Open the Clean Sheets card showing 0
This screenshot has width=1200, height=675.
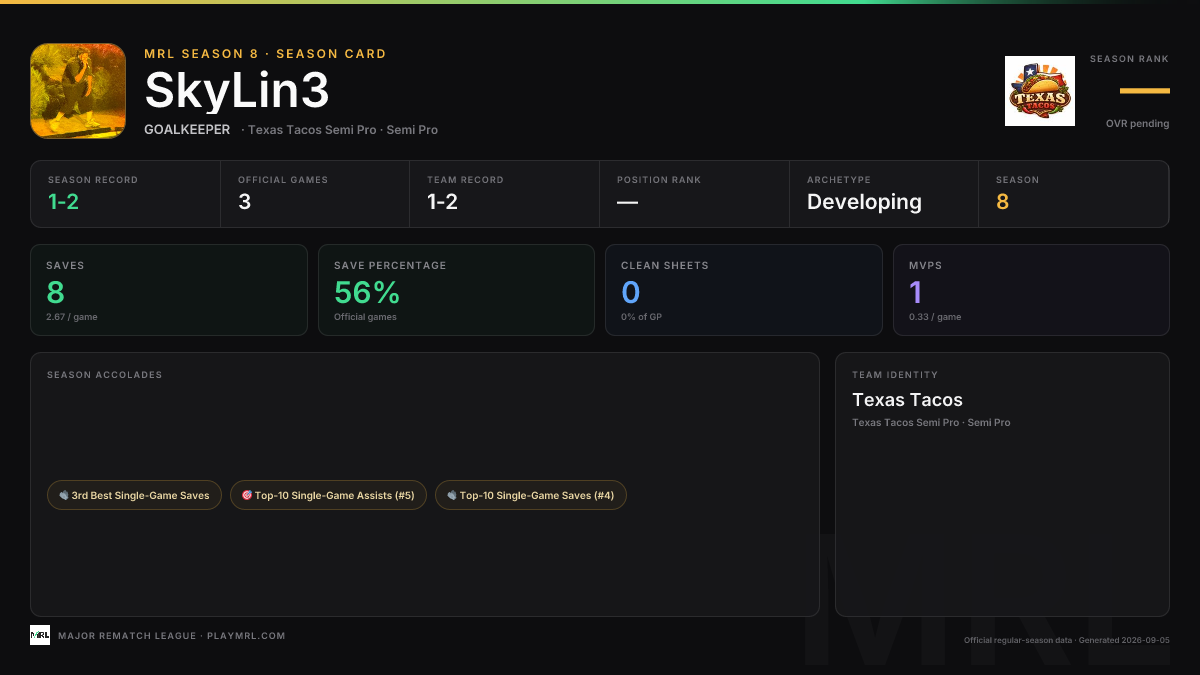tap(744, 290)
